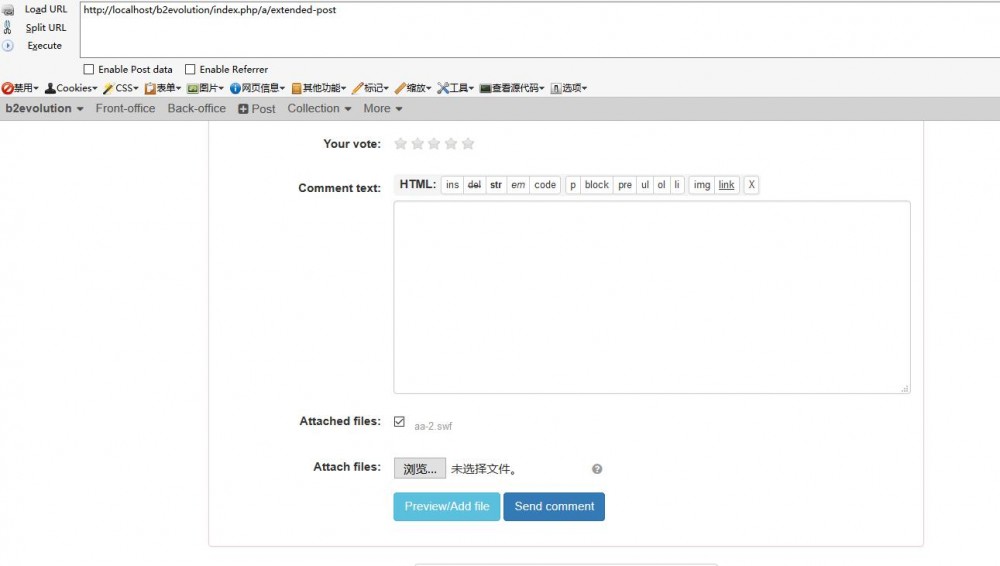The image size is (1000, 566).
Task: Click the textarea resize grip handle
Action: tap(904, 388)
